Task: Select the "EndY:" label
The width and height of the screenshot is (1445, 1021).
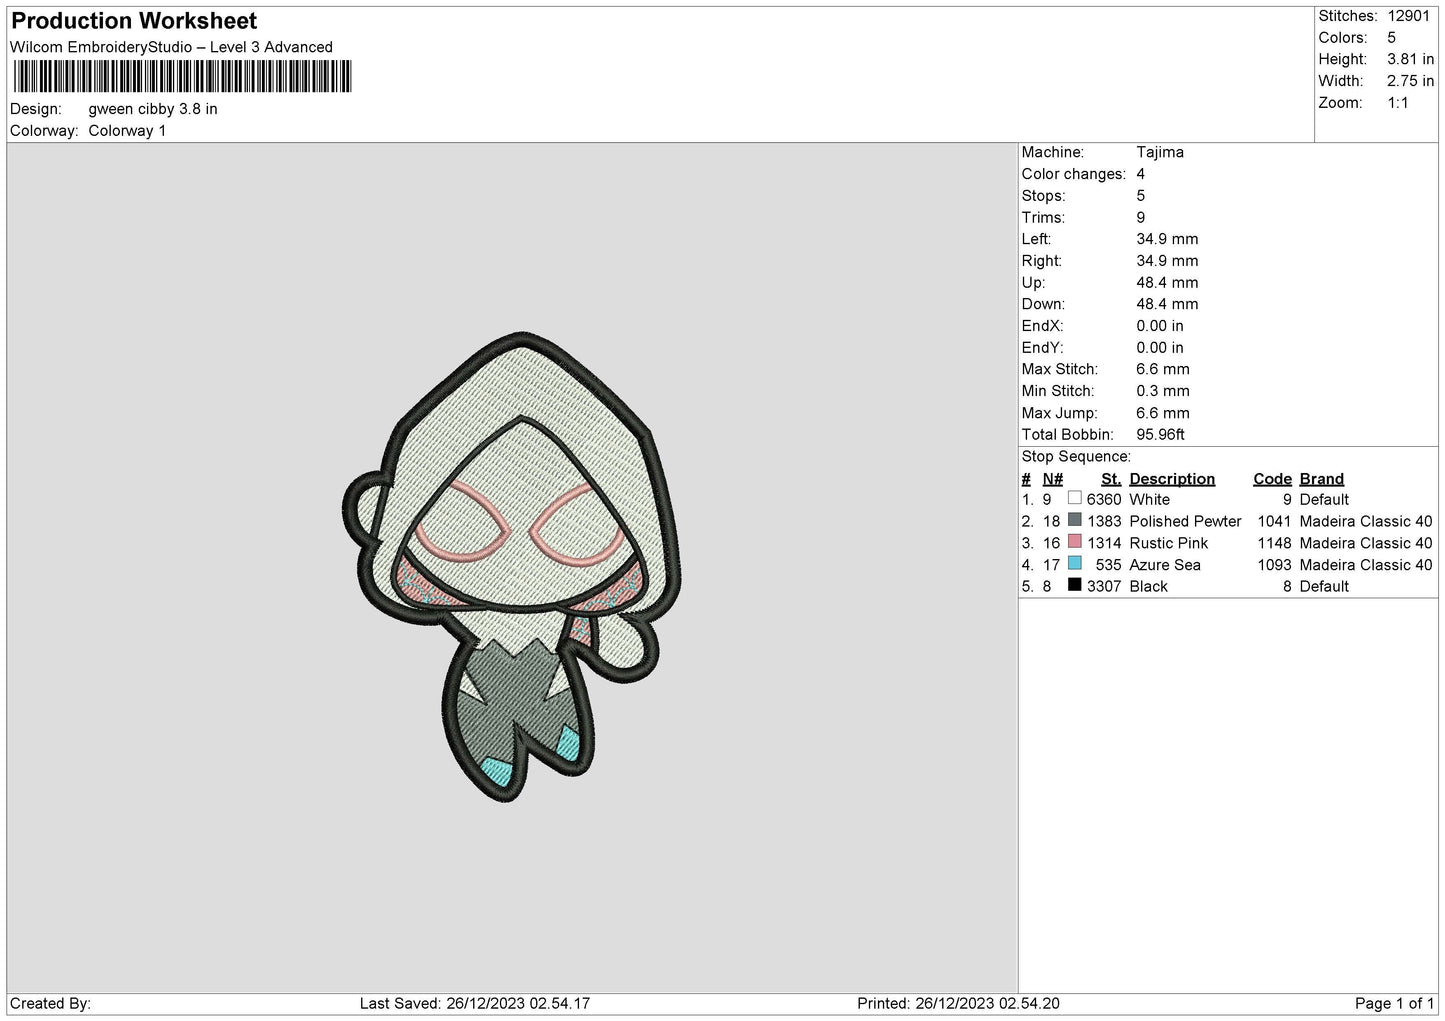Action: (1042, 348)
